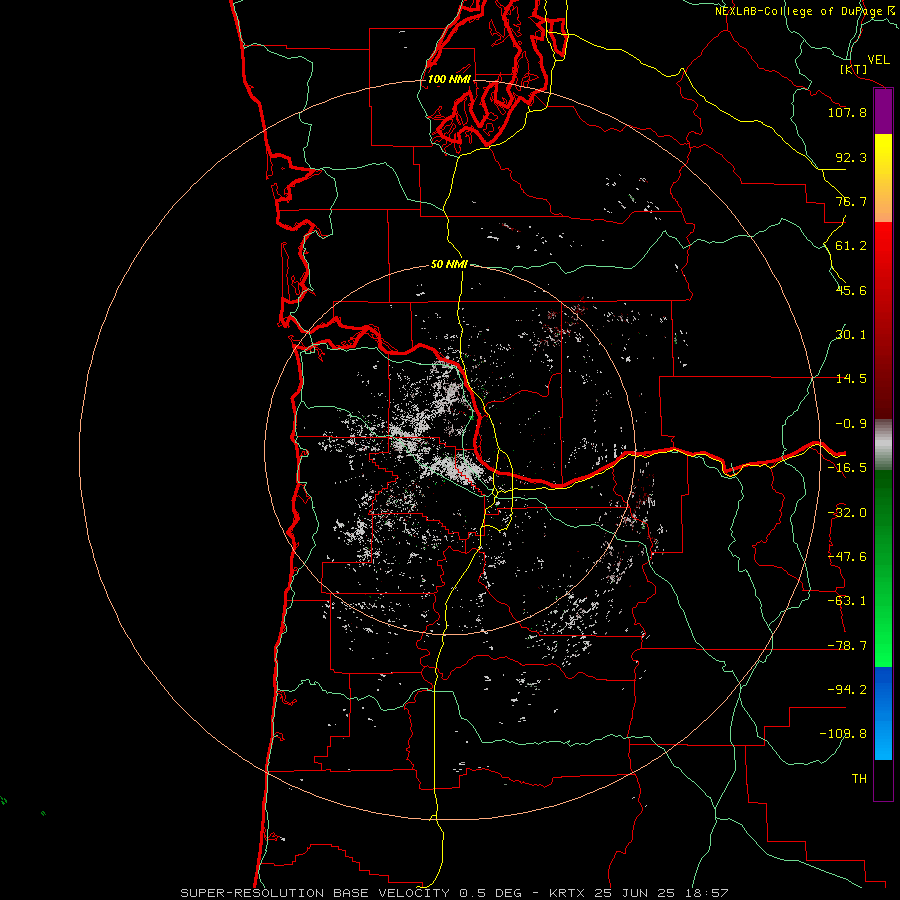Click the yellow-orange segment of the velocity color bar
This screenshot has height=900, width=900.
pos(883,178)
